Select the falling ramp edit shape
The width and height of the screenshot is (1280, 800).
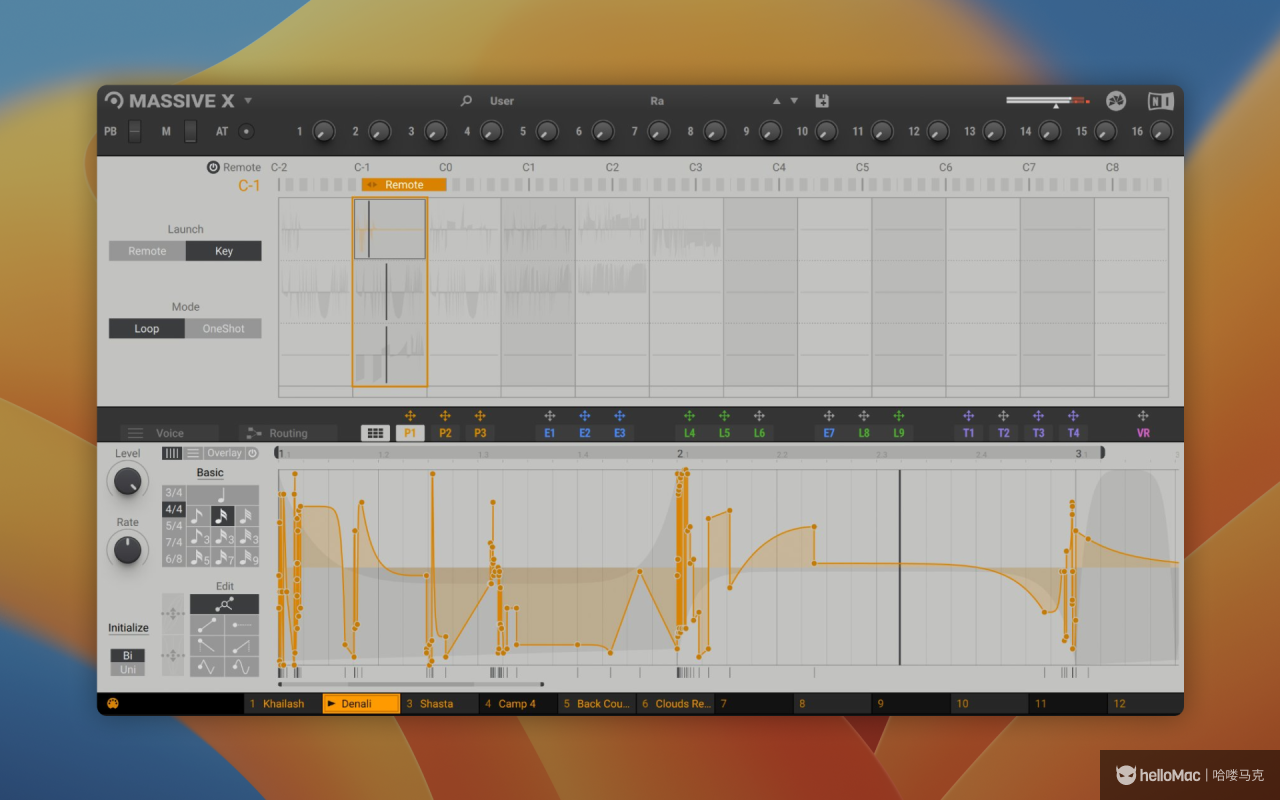click(x=207, y=645)
